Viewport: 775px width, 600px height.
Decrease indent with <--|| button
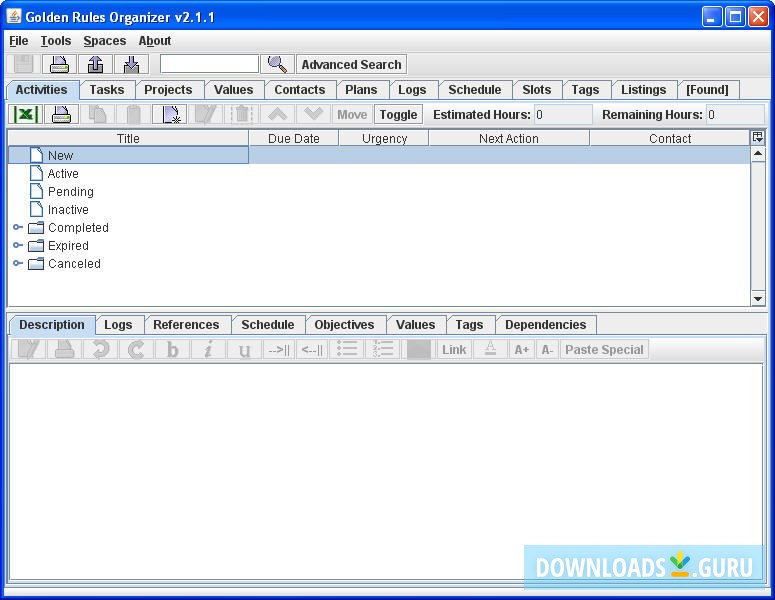(312, 349)
